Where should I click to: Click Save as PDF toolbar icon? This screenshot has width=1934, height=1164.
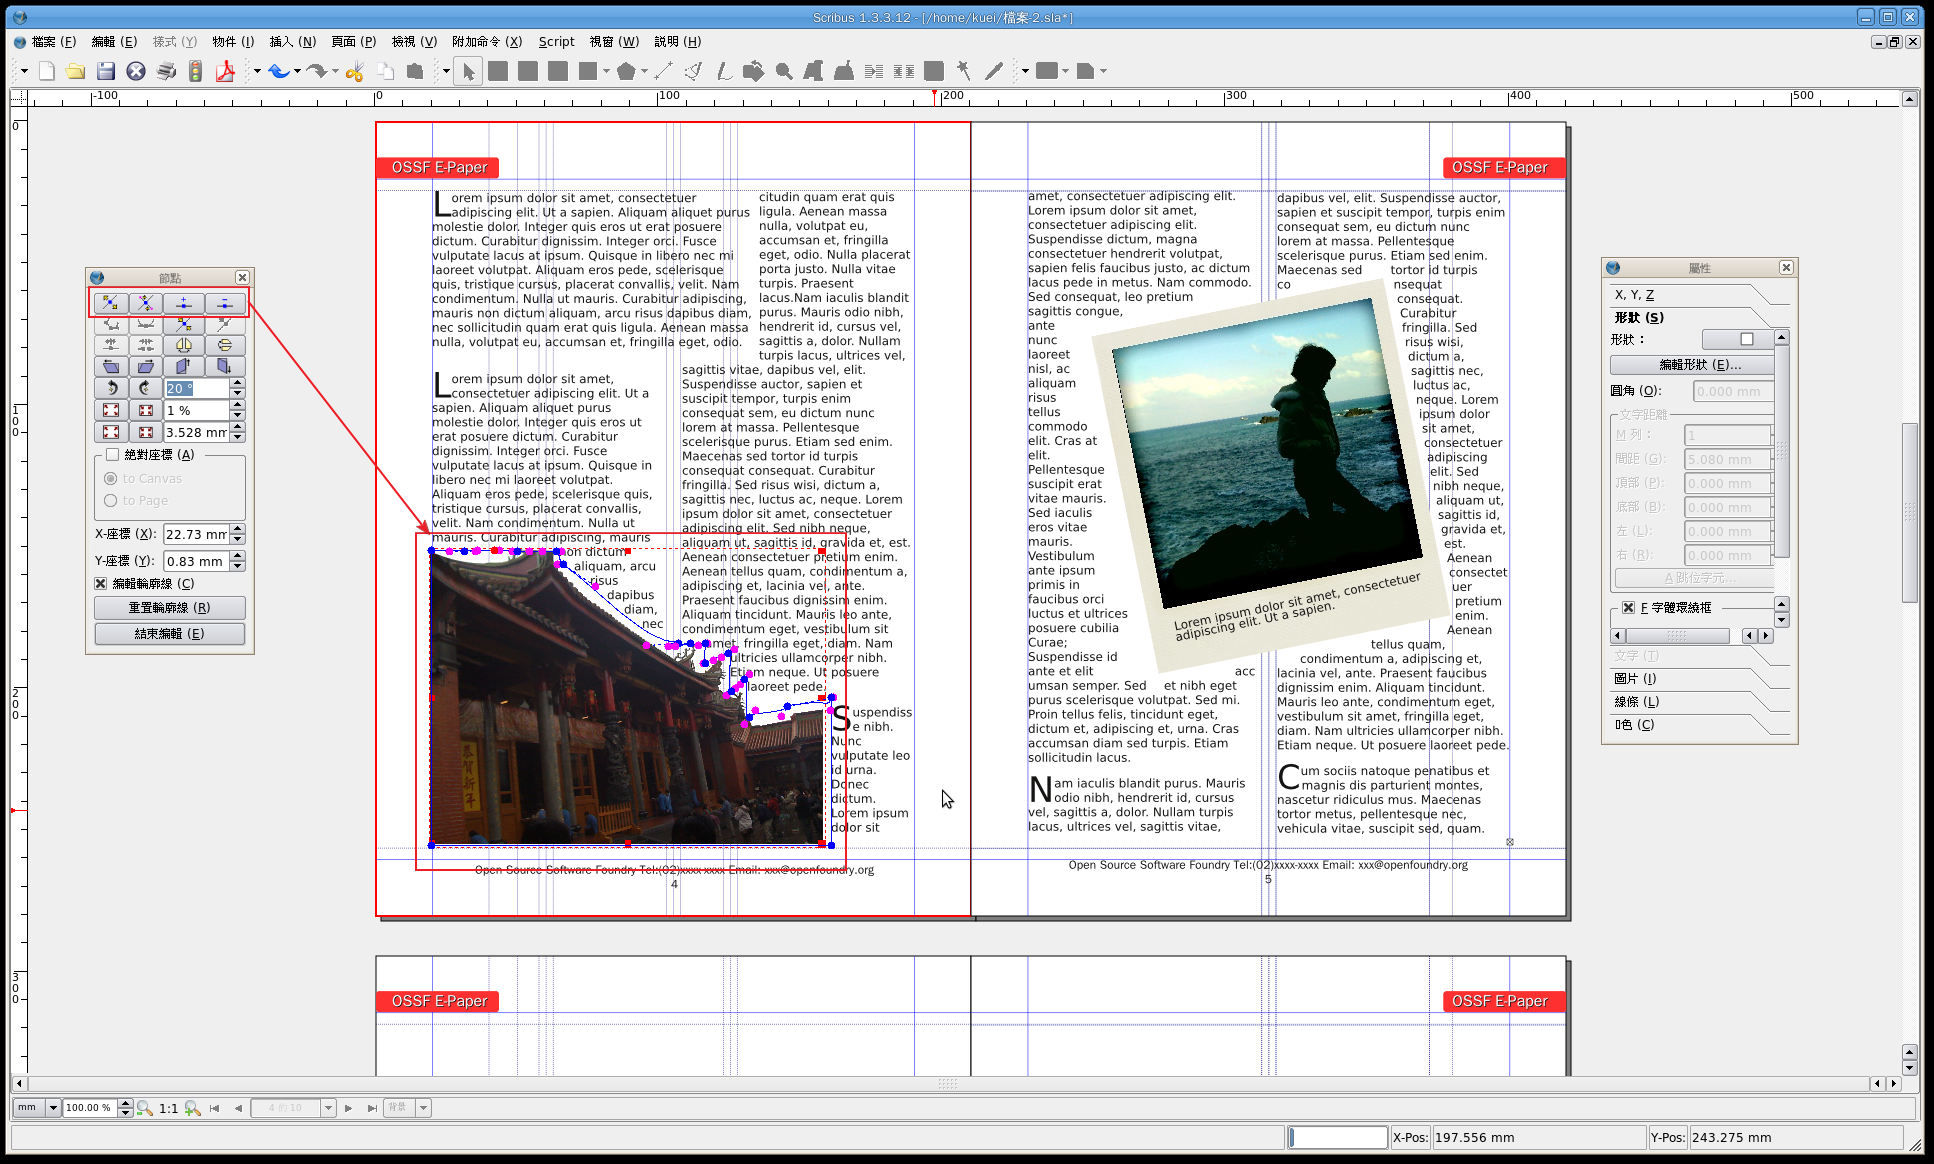225,71
